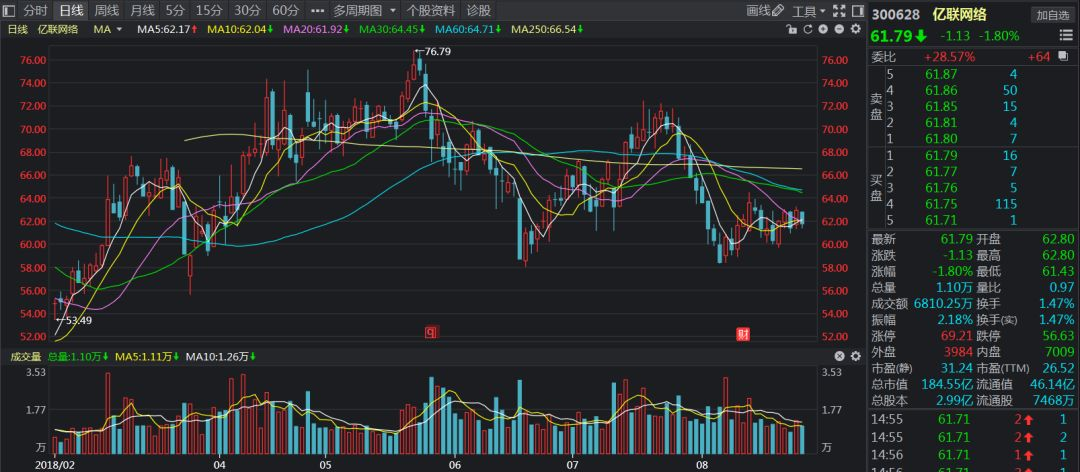
Task: Click the red Q event marker
Action: tap(430, 334)
